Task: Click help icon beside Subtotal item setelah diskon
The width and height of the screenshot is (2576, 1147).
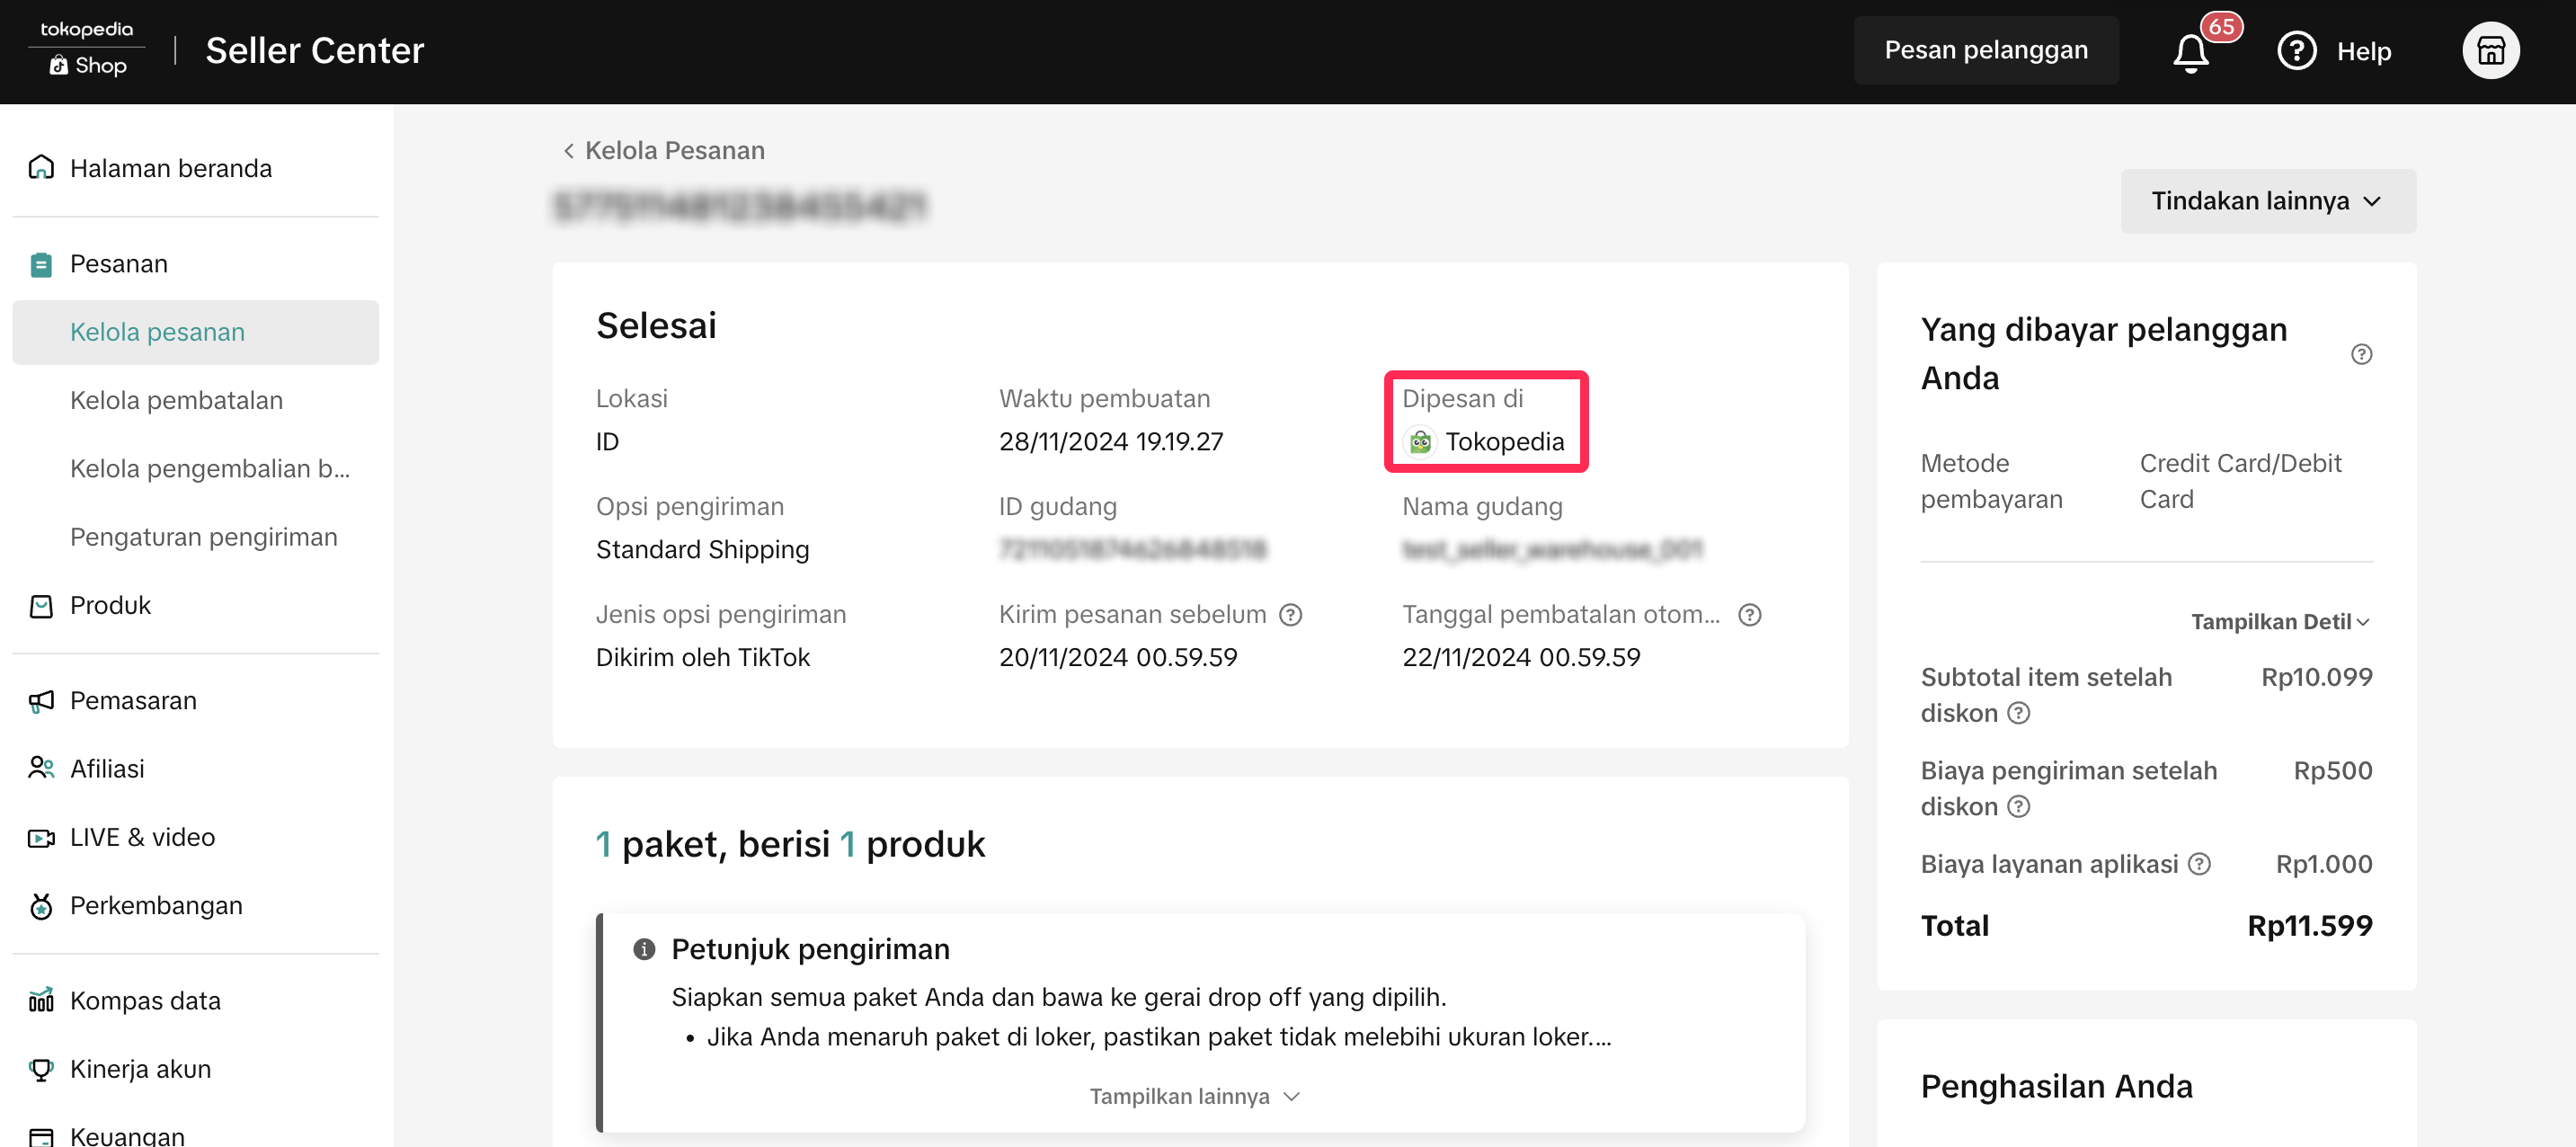Action: coord(2019,713)
